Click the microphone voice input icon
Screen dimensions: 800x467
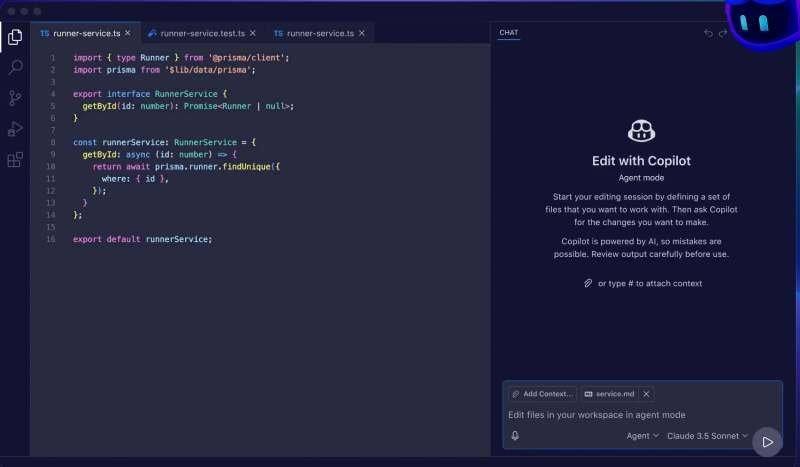point(515,435)
